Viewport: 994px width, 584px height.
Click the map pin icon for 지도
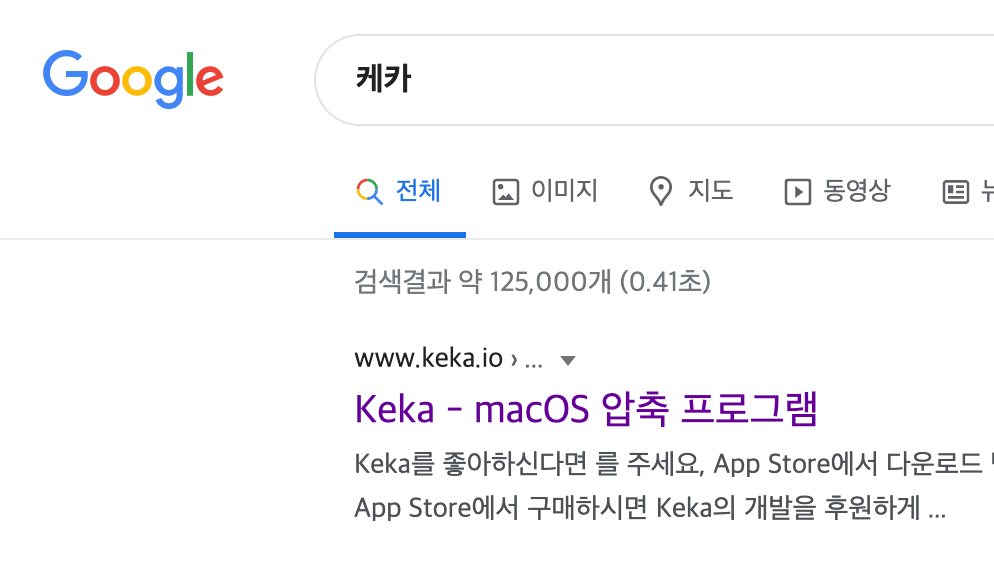(x=661, y=191)
